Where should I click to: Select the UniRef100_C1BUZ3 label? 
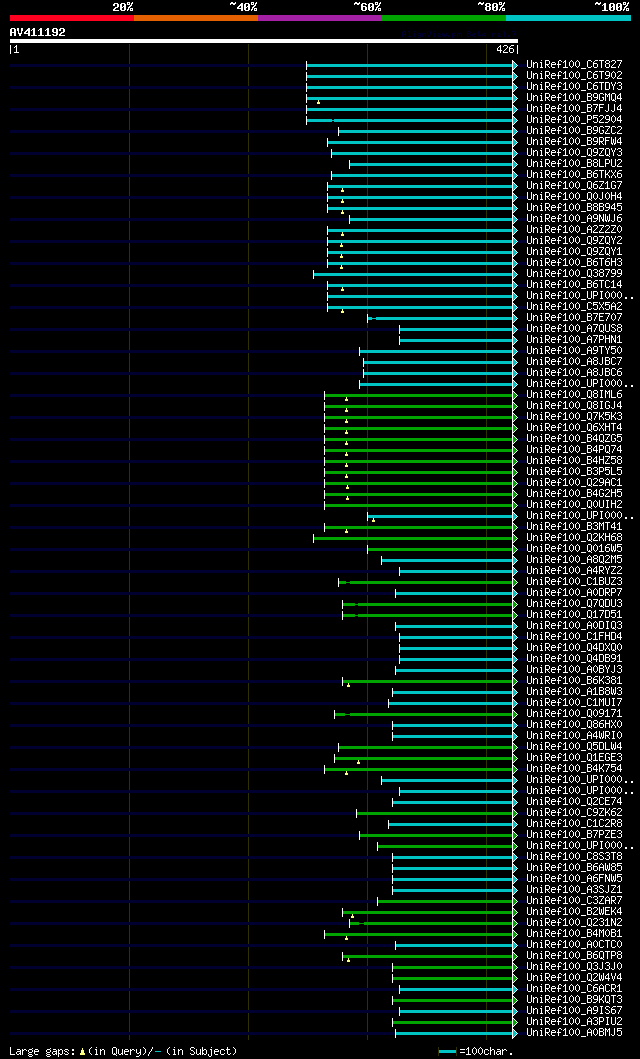575,582
